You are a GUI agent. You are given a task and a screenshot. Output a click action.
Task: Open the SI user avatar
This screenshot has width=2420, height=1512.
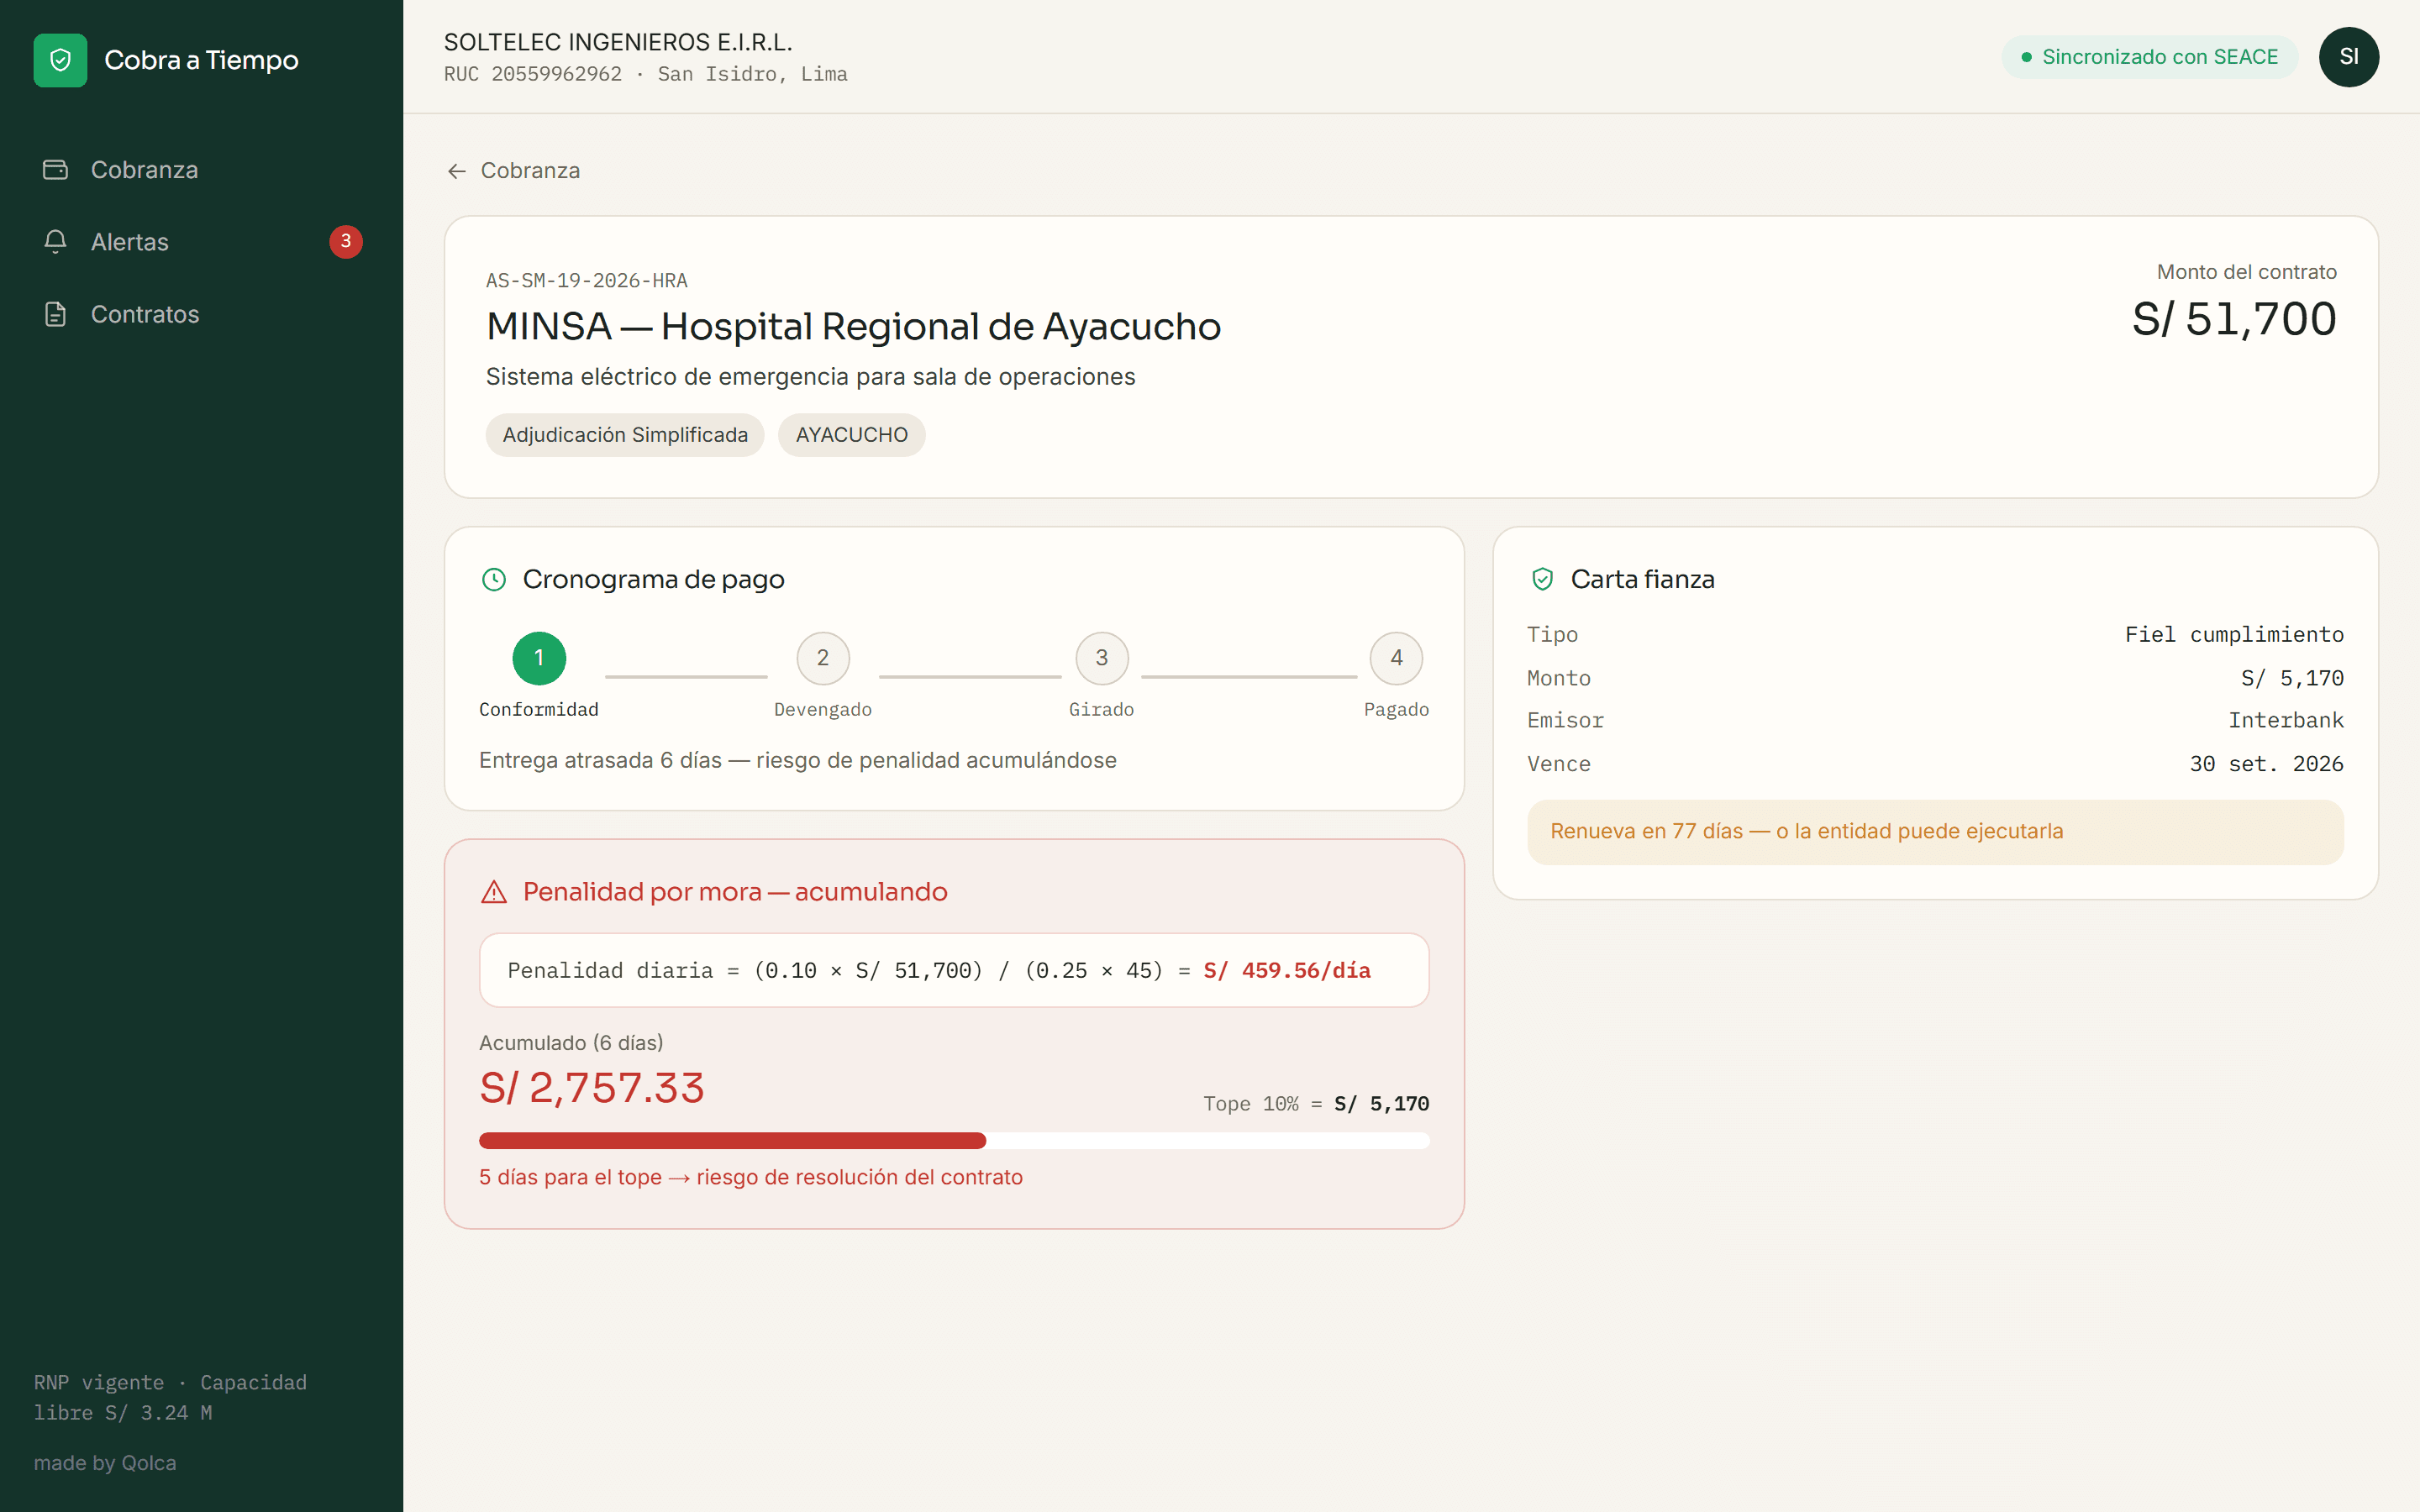2348,57
